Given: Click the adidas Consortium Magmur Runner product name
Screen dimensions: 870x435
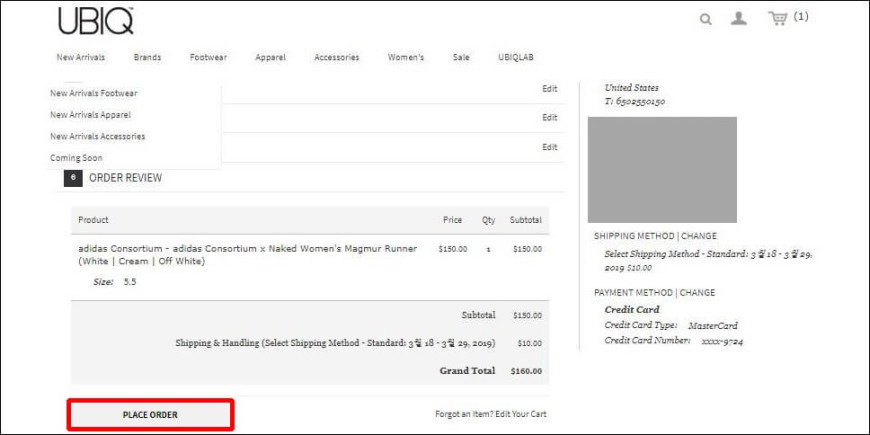Looking at the screenshot, I should pos(247,255).
